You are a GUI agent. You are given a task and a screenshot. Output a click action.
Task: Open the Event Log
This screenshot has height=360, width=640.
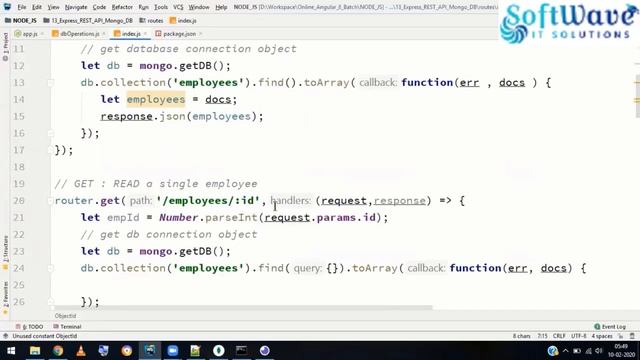click(x=610, y=327)
